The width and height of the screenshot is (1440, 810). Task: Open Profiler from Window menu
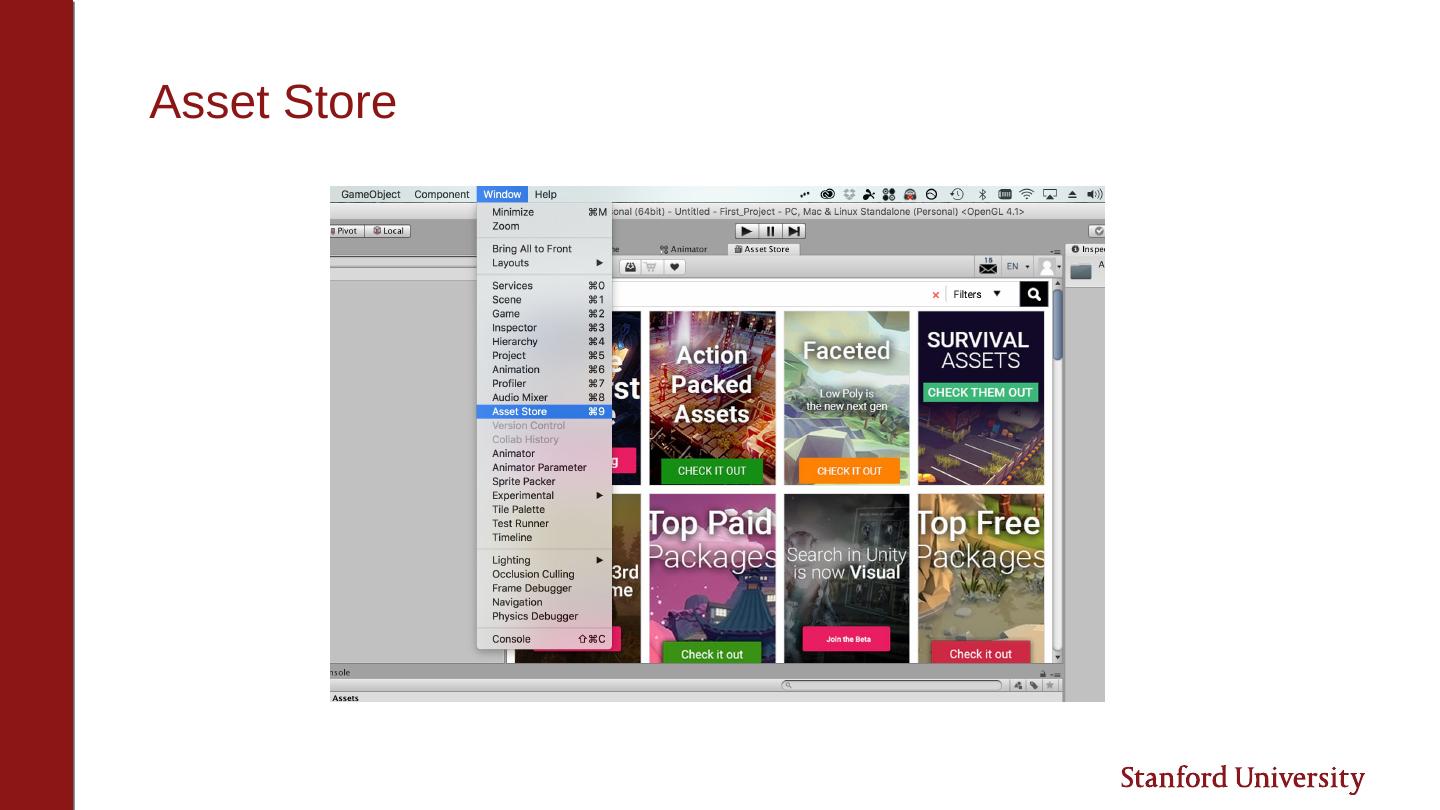(x=544, y=384)
